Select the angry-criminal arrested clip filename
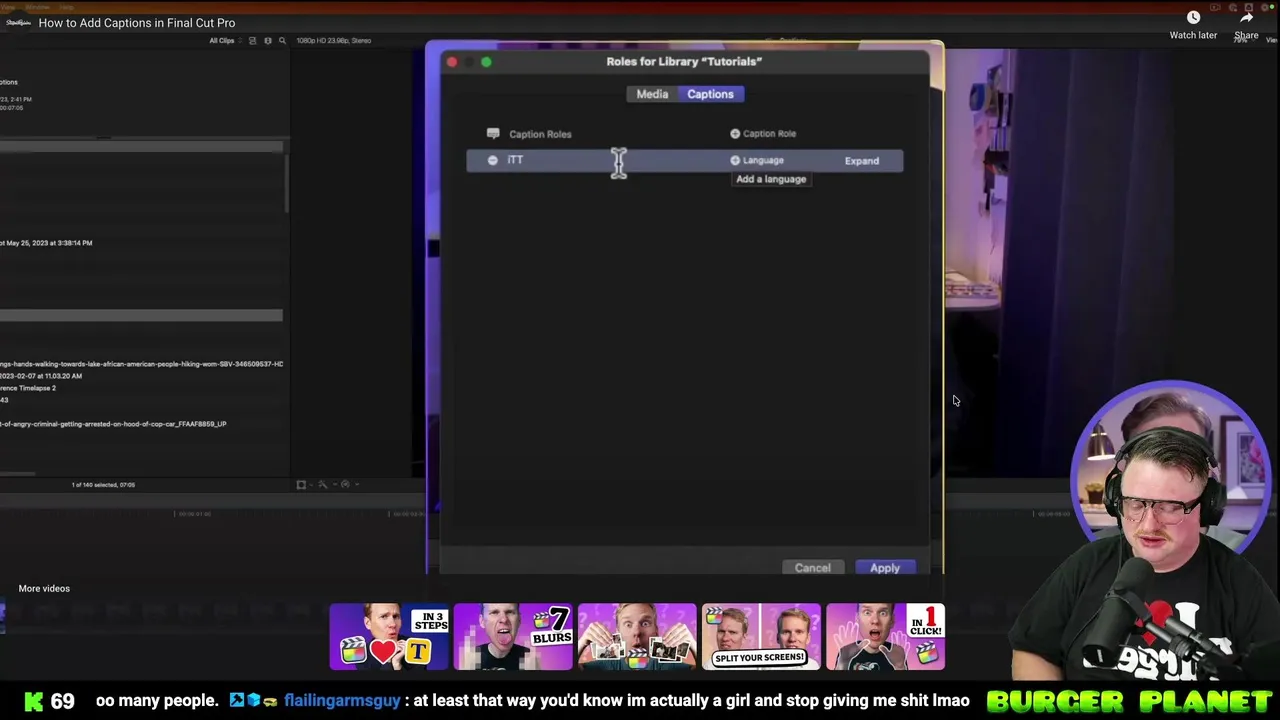 point(113,424)
